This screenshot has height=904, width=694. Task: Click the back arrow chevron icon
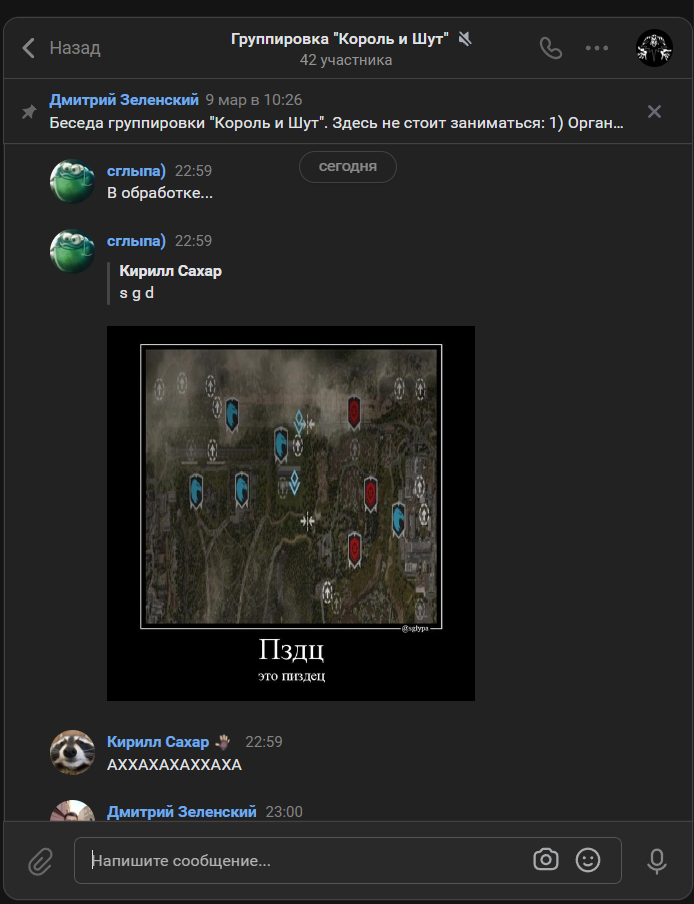click(x=28, y=48)
